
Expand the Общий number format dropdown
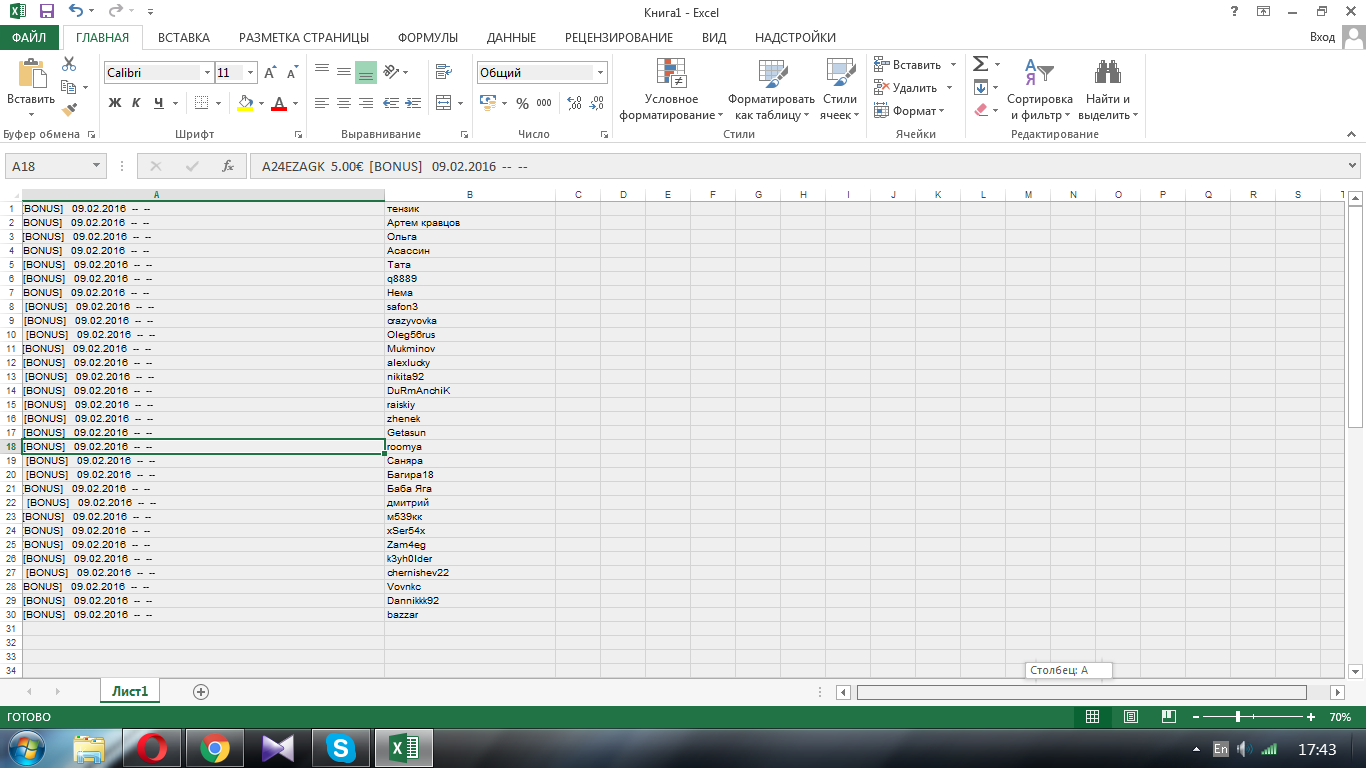coord(600,73)
